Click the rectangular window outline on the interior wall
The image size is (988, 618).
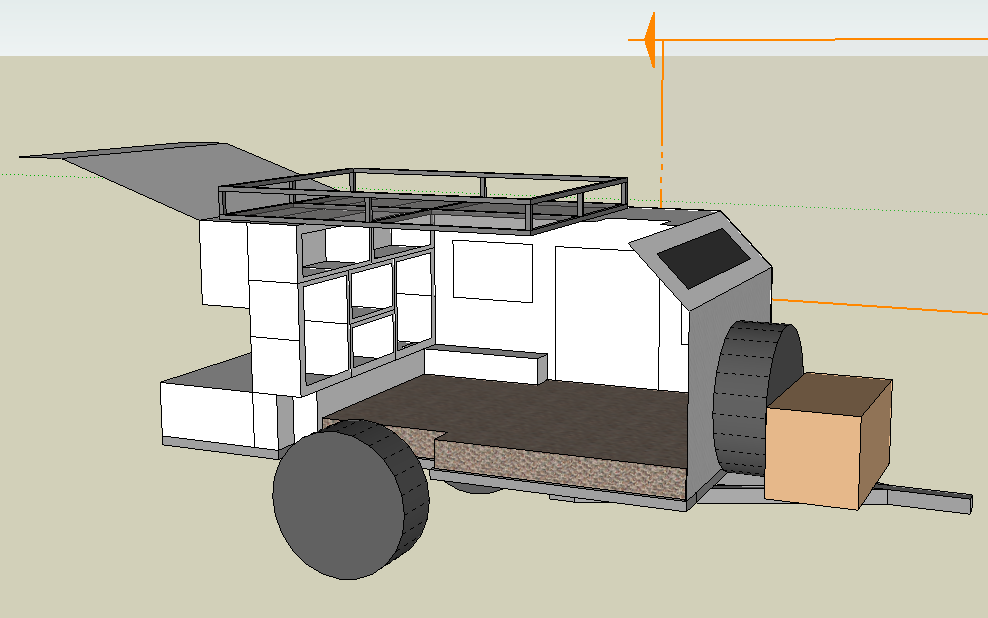tap(493, 271)
